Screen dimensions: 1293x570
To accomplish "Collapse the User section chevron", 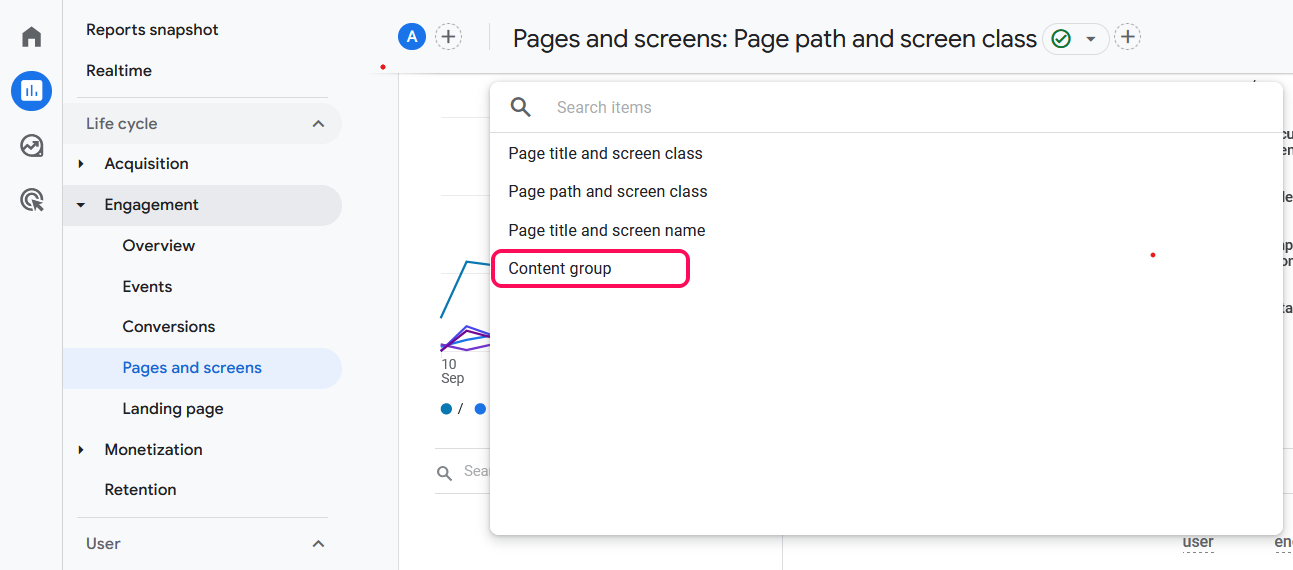I will click(318, 544).
